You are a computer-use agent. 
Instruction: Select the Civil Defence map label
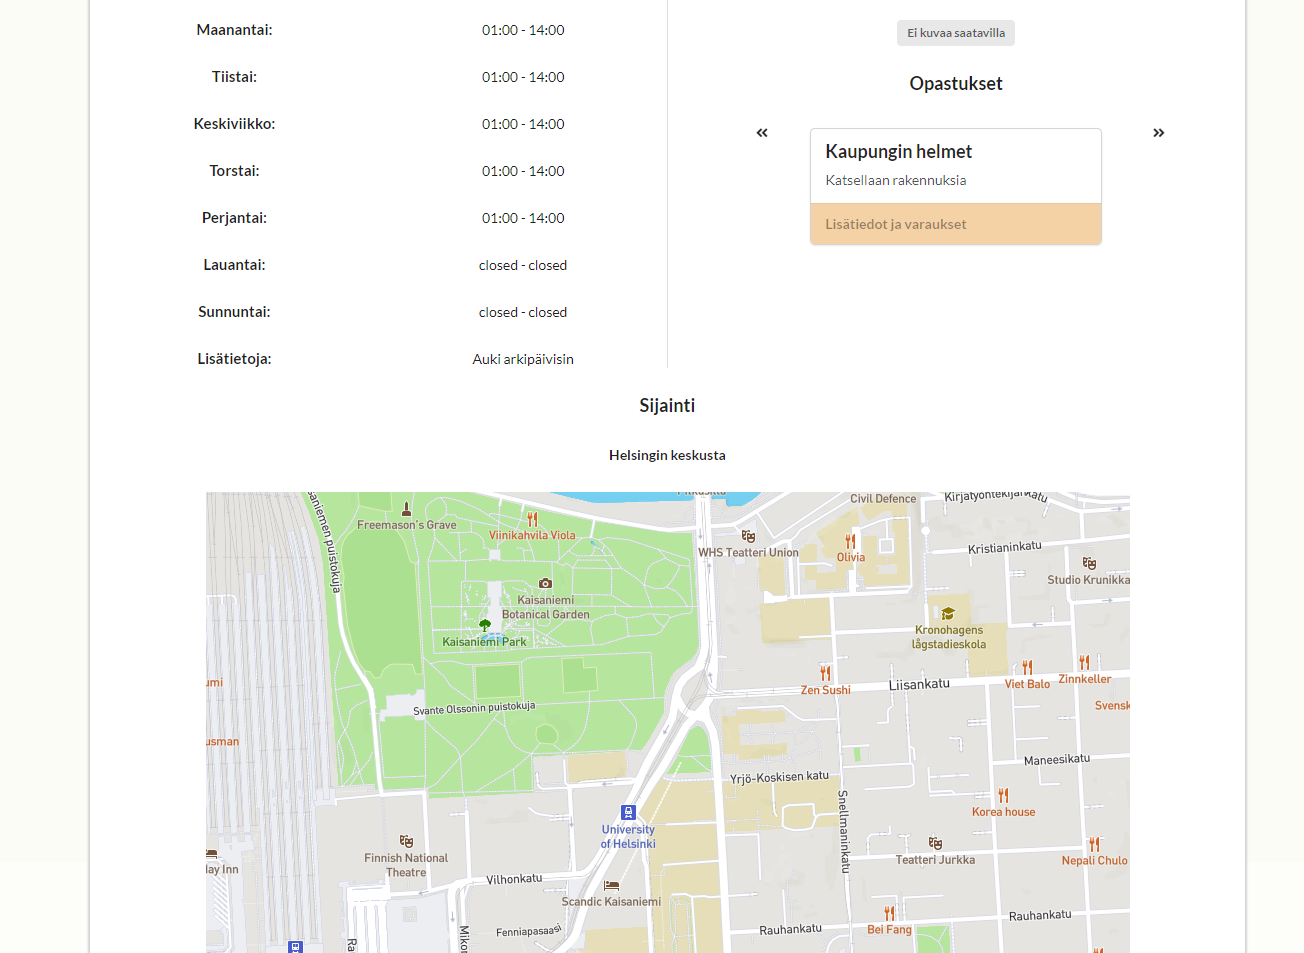(883, 498)
